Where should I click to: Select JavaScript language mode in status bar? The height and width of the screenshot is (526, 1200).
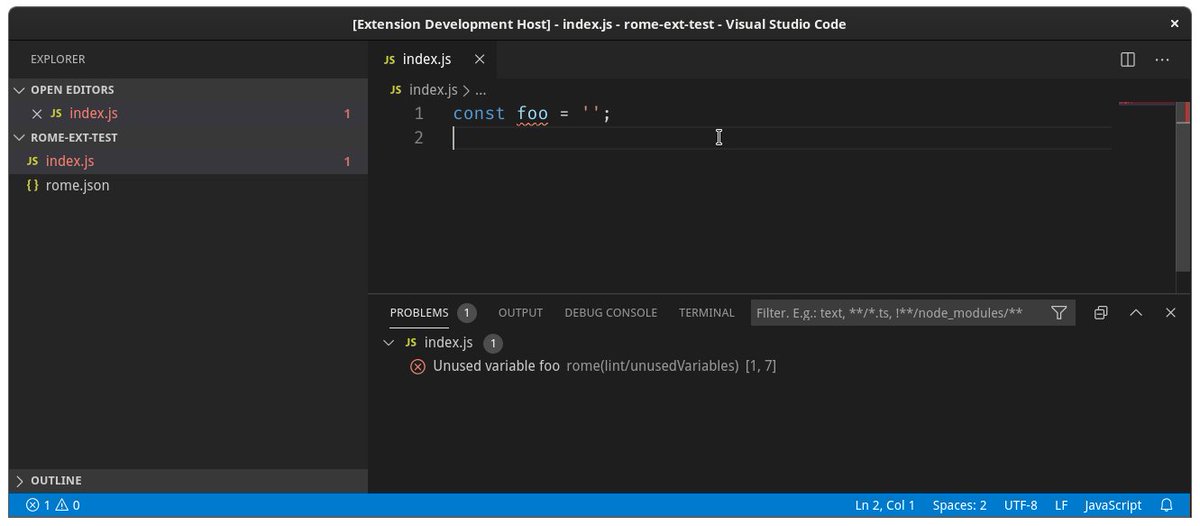click(x=1113, y=505)
